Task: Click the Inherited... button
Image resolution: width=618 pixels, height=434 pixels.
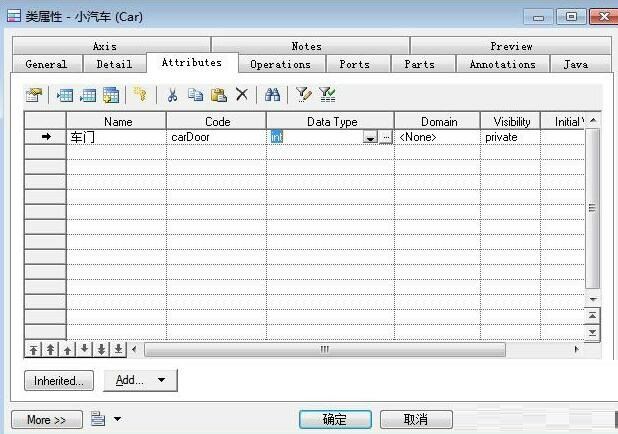Action: tap(59, 380)
